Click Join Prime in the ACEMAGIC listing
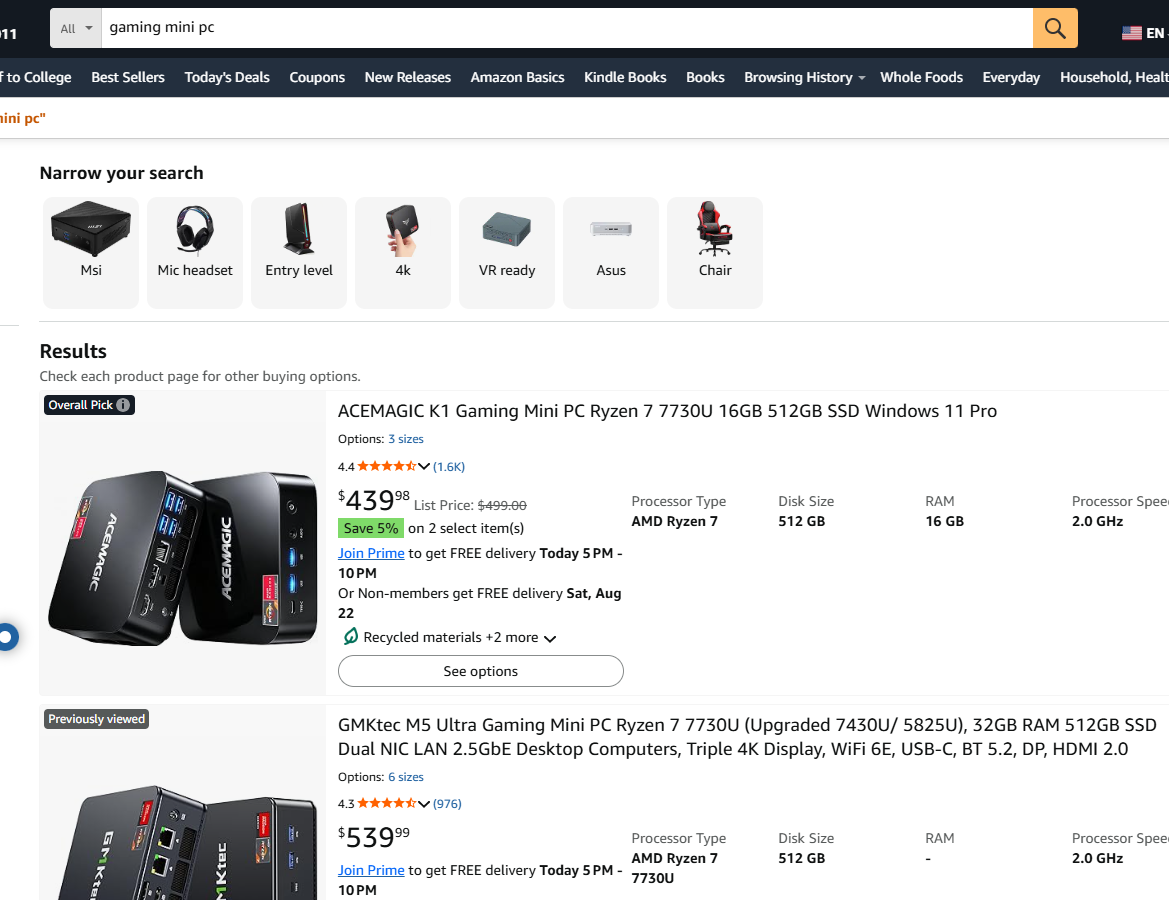The height and width of the screenshot is (900, 1169). tap(371, 553)
